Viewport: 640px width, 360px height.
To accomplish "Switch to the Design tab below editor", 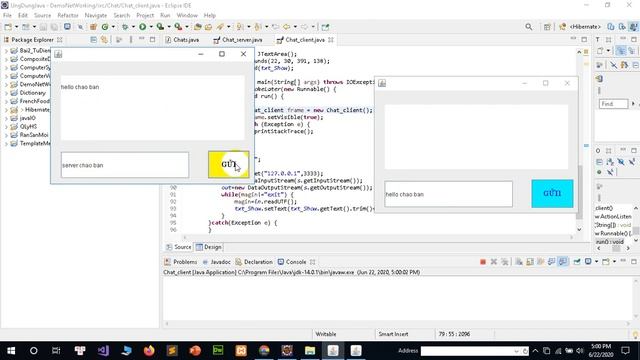I will pyautogui.click(x=209, y=247).
